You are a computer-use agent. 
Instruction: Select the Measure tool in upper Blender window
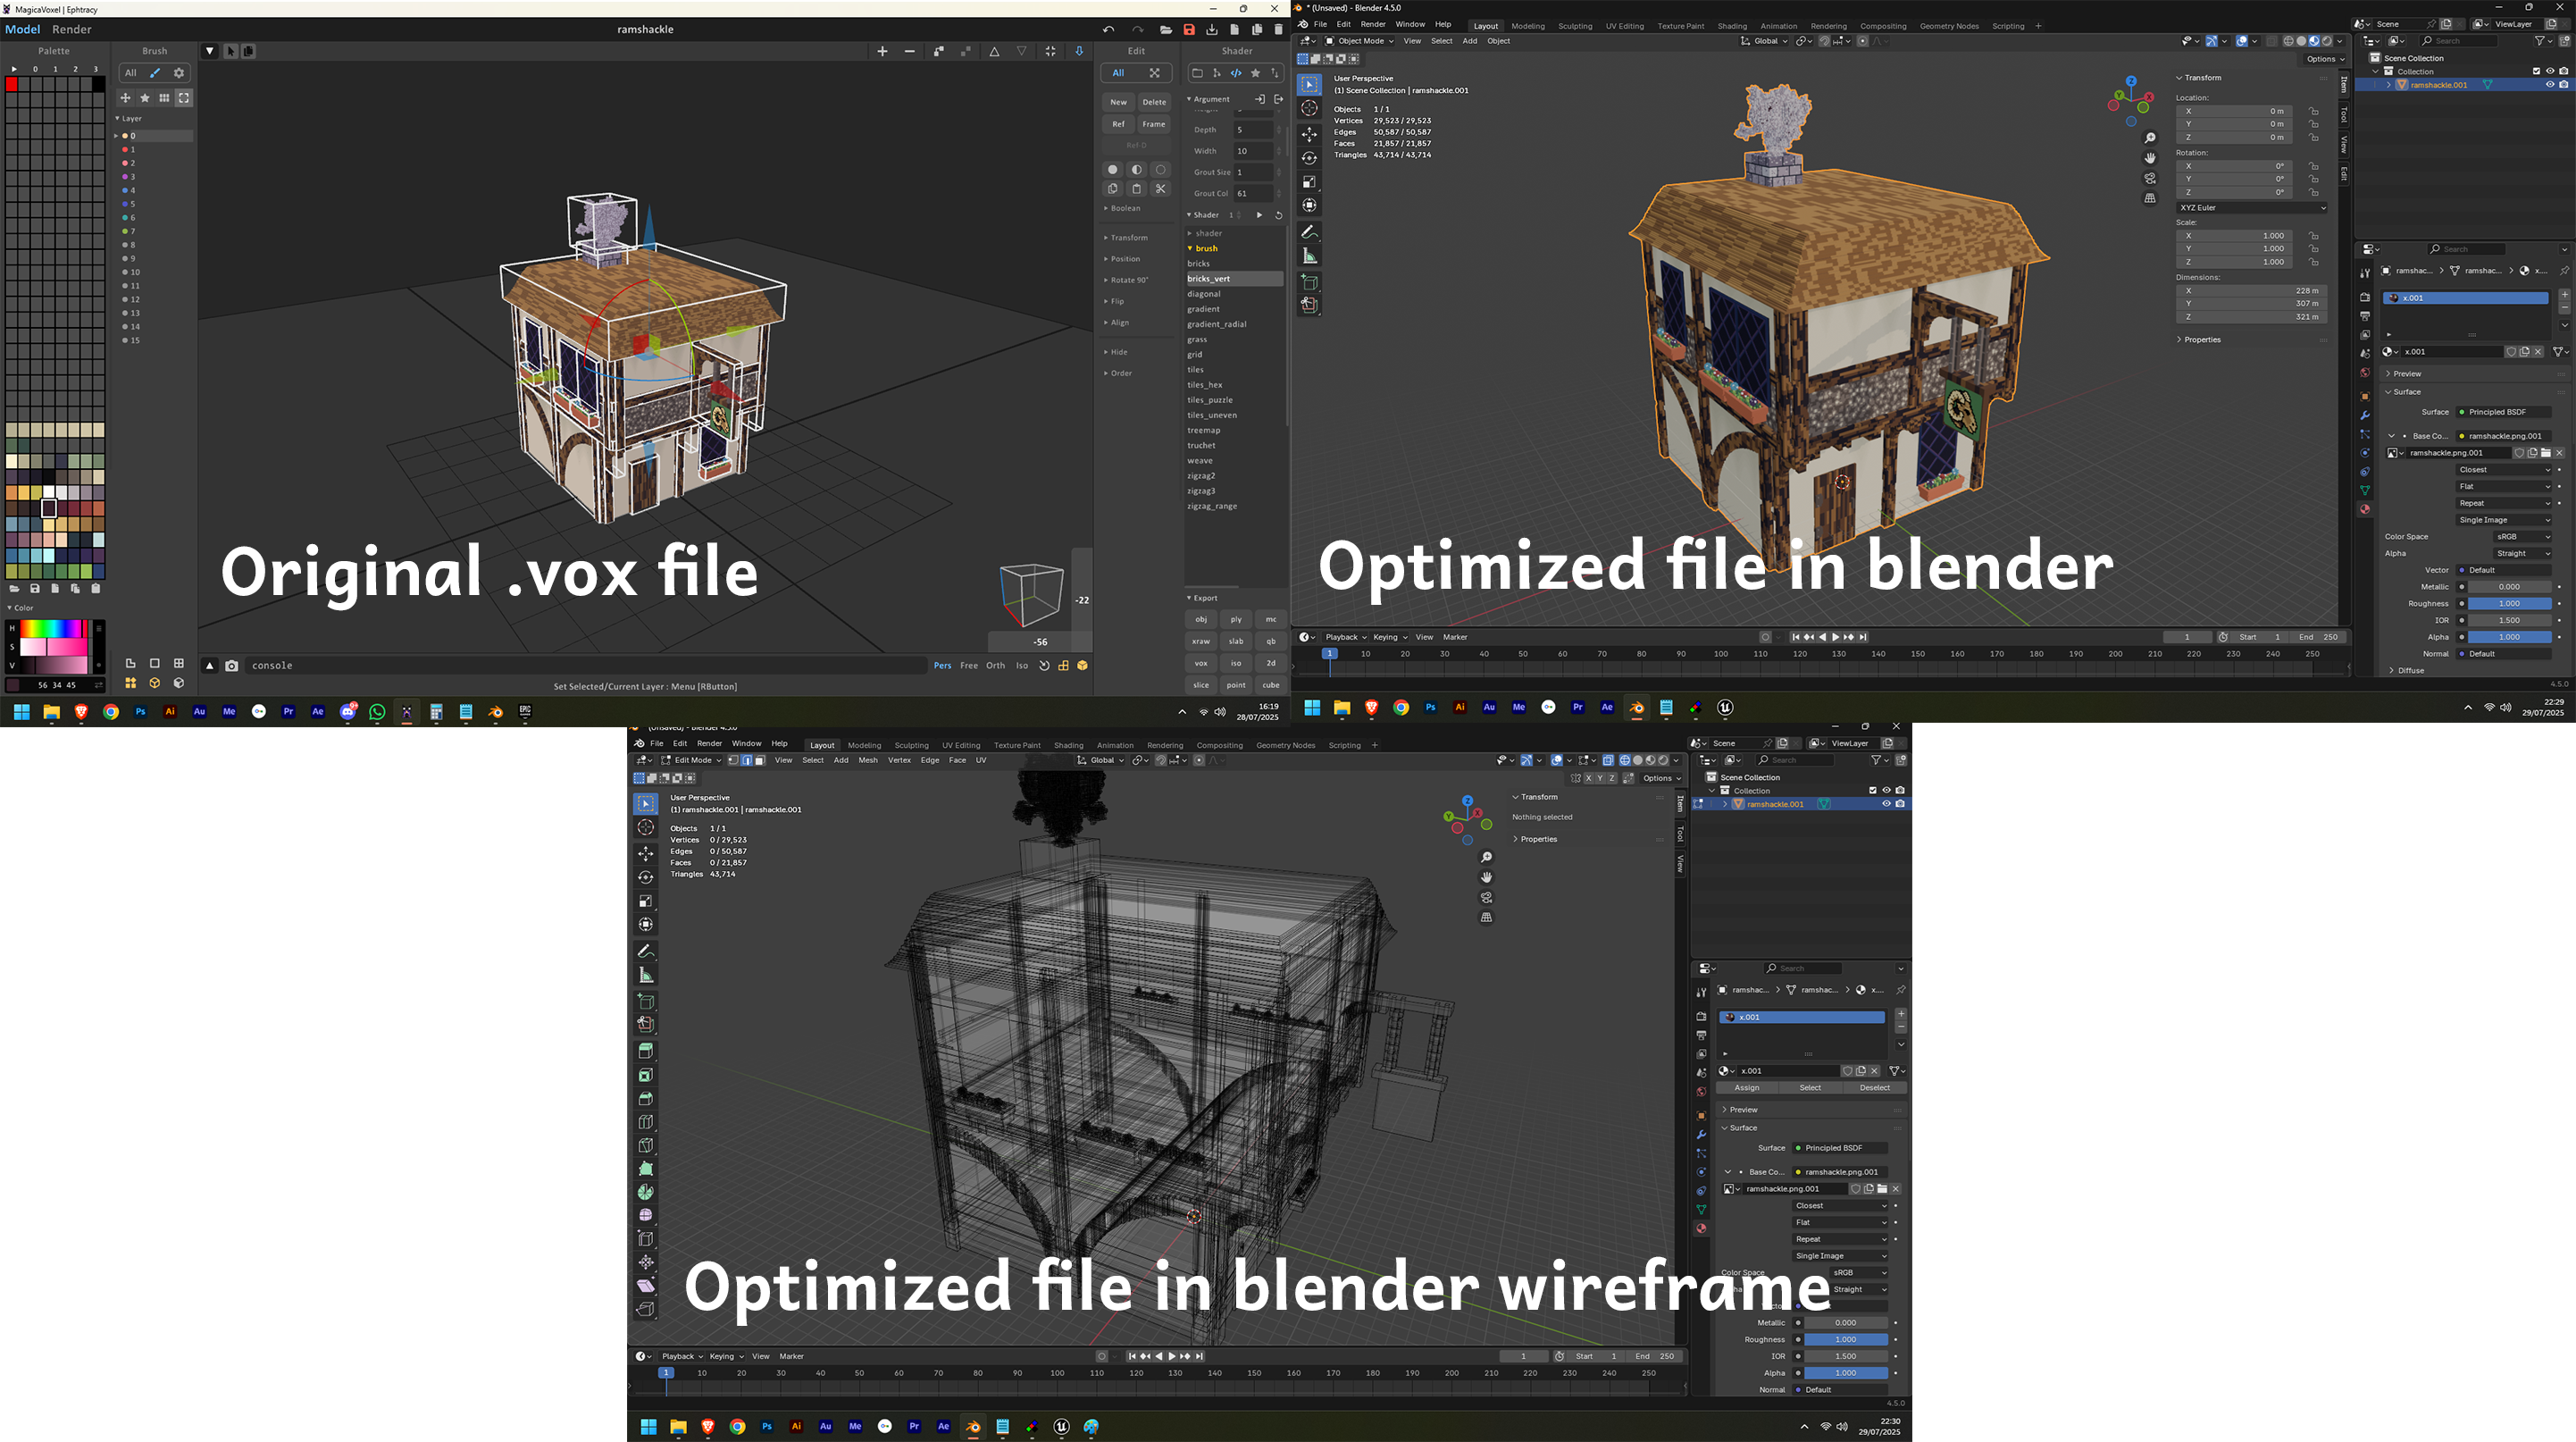pyautogui.click(x=1309, y=256)
